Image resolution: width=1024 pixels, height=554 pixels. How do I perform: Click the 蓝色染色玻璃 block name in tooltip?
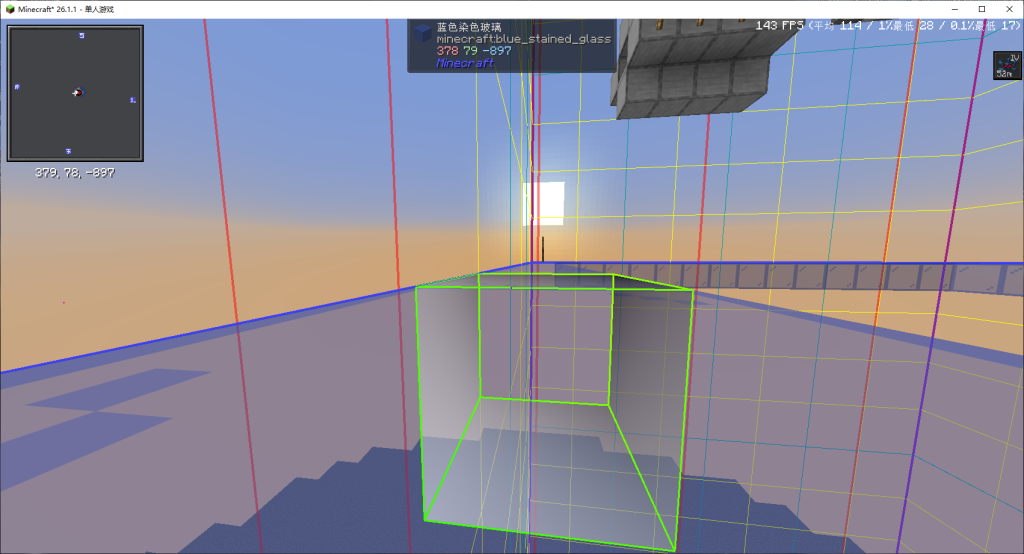[x=469, y=27]
